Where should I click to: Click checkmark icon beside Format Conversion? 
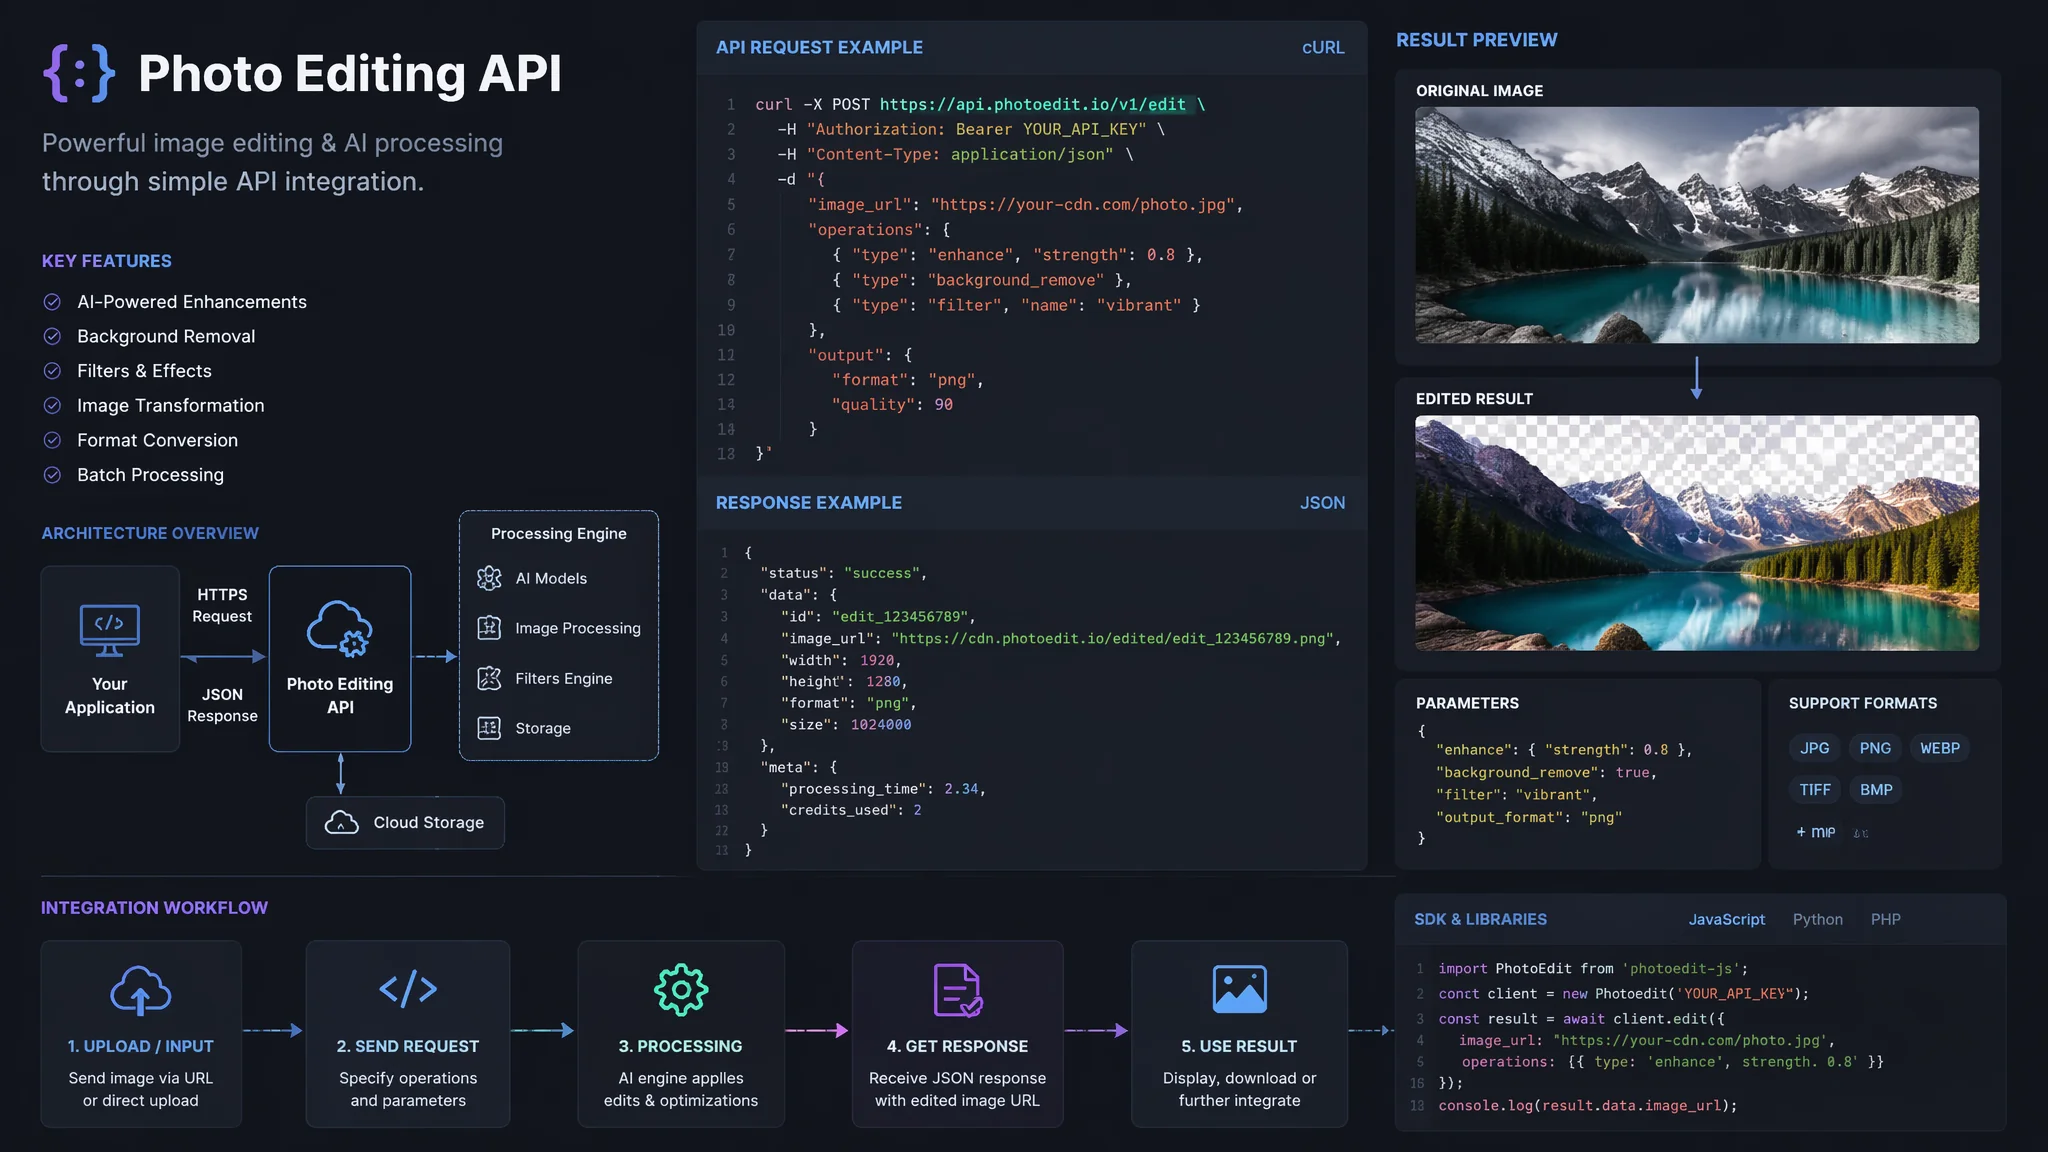coord(53,440)
